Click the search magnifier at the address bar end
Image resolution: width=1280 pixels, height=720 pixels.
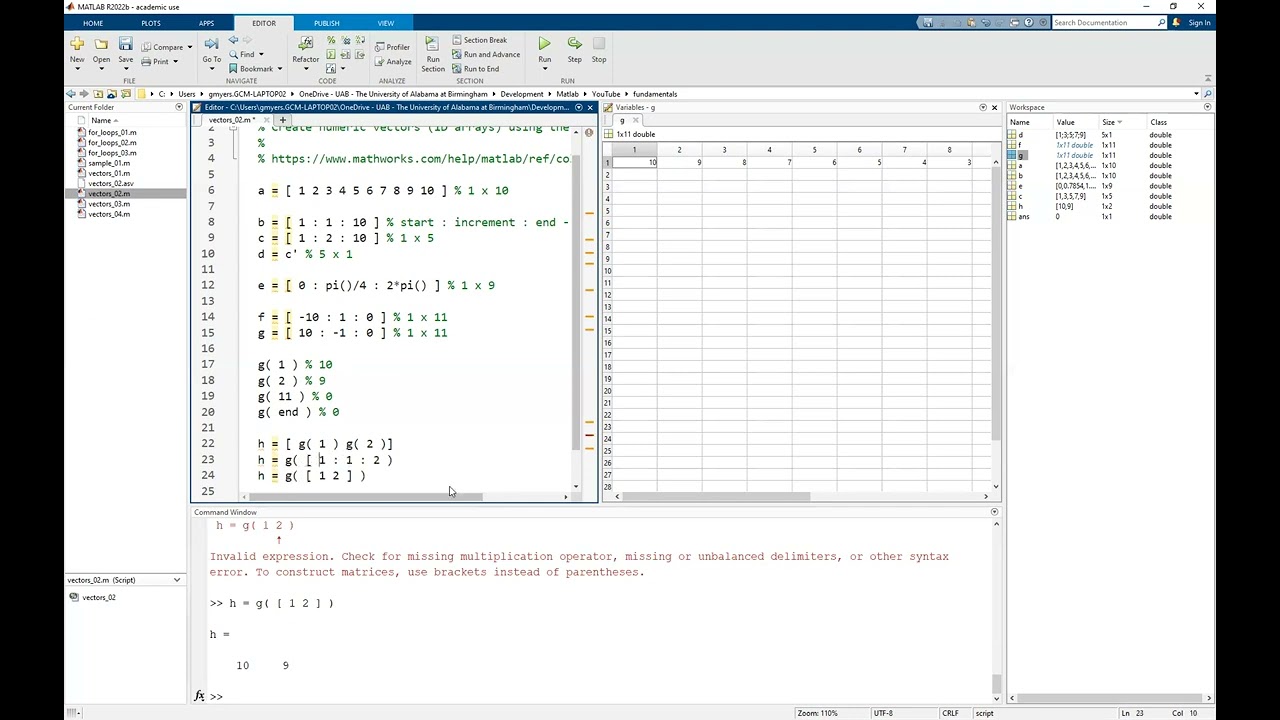click(1208, 94)
